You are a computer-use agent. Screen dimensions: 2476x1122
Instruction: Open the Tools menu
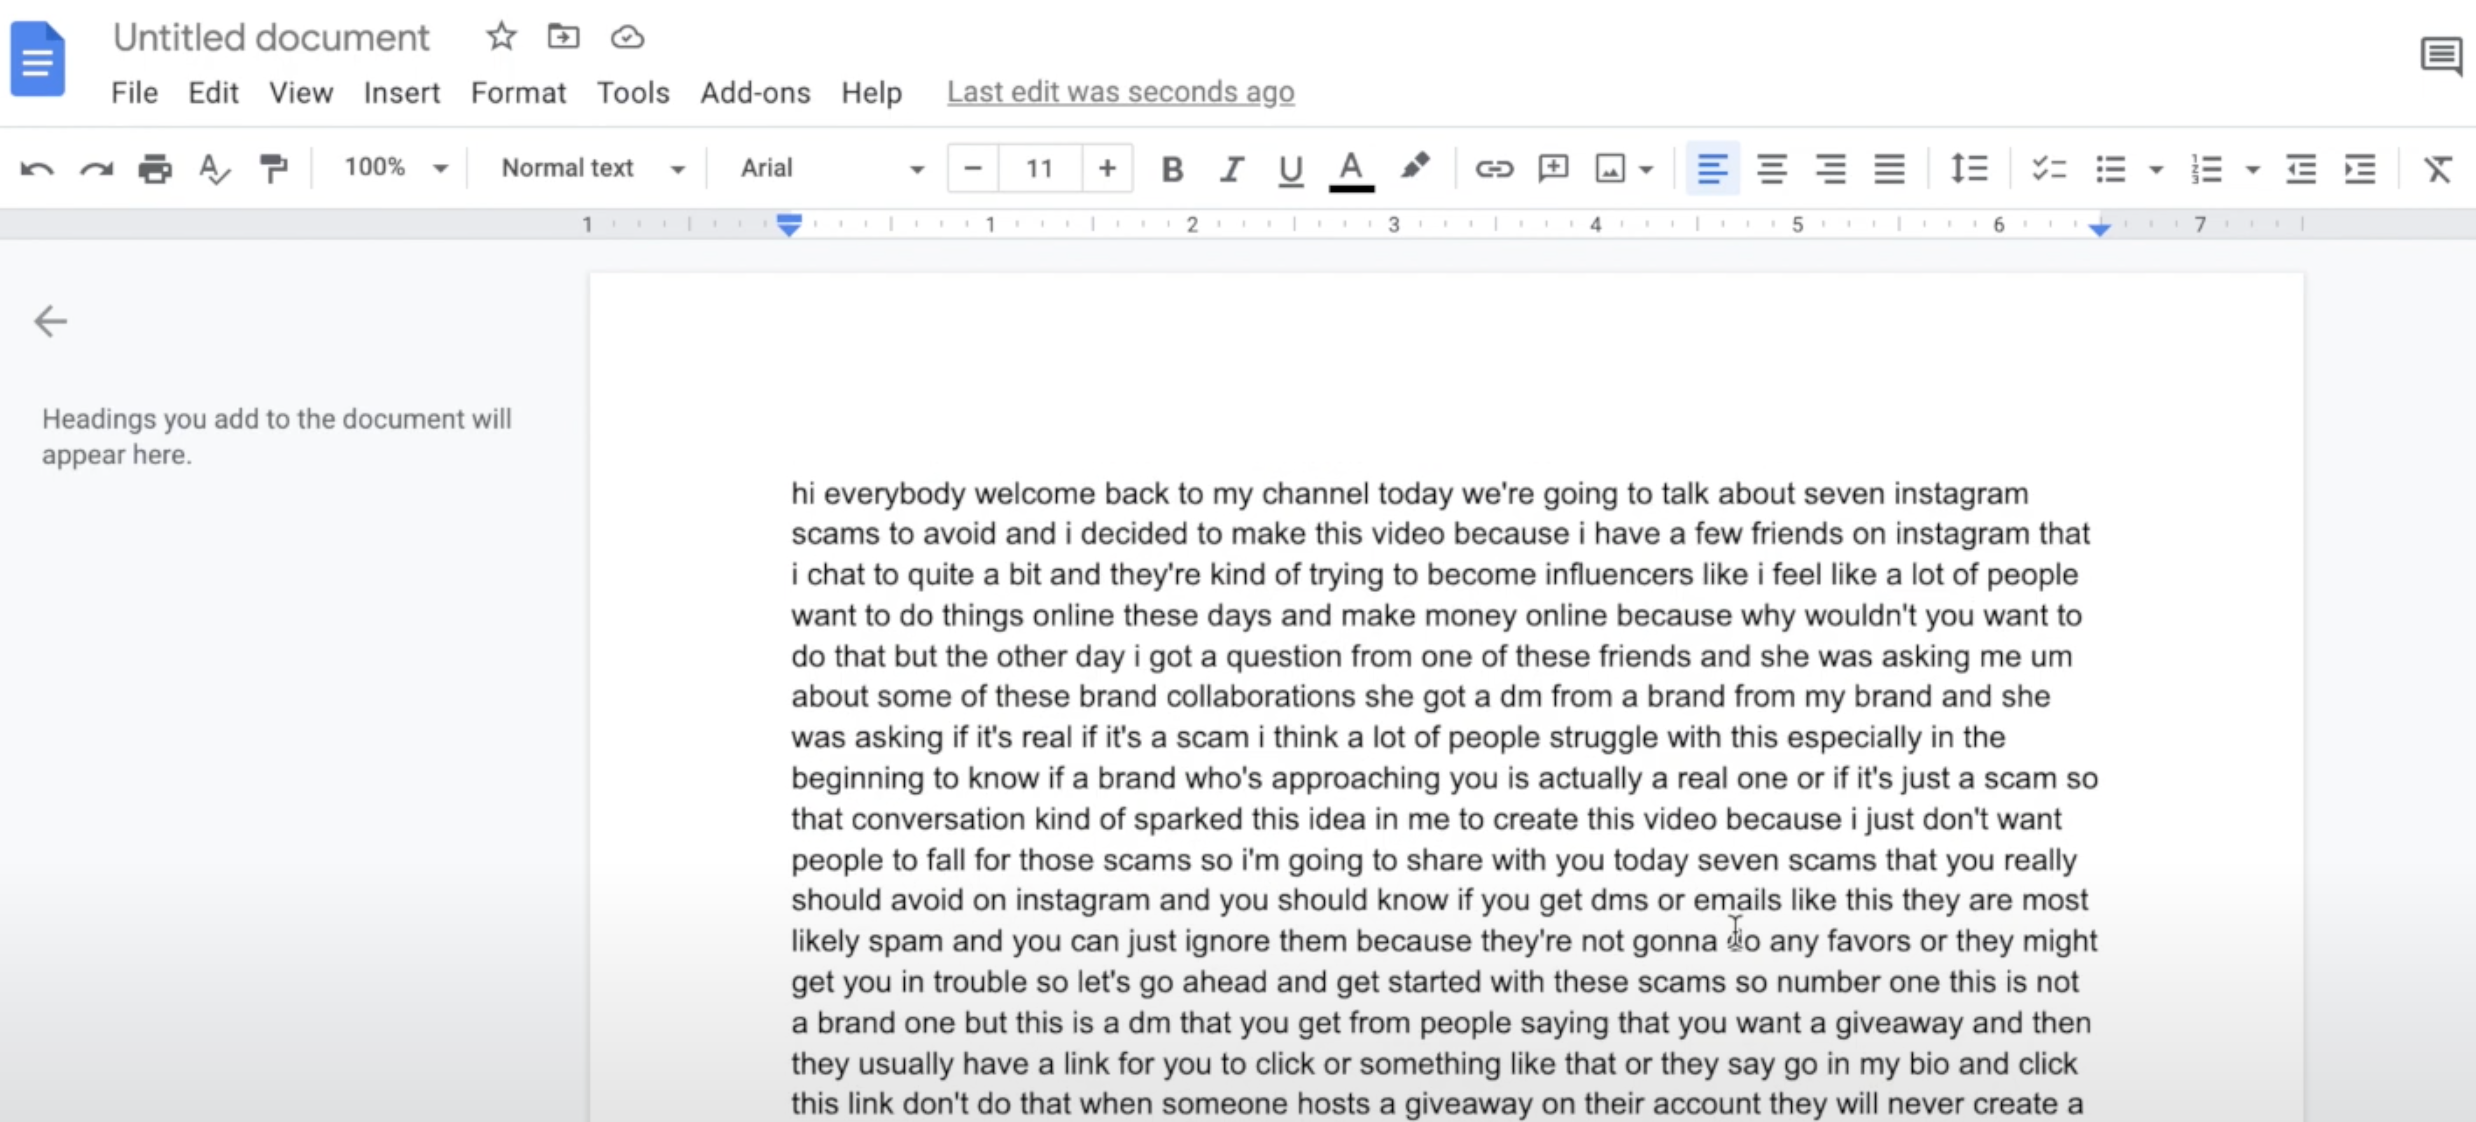633,93
